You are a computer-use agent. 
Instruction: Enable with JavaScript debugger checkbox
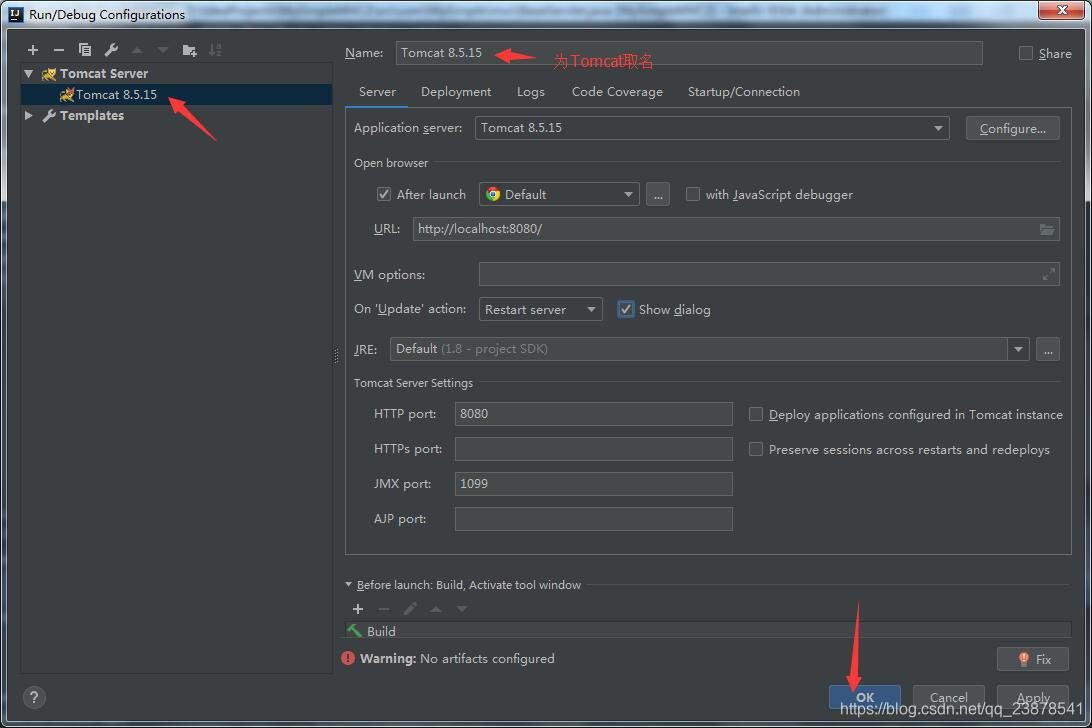pyautogui.click(x=692, y=194)
